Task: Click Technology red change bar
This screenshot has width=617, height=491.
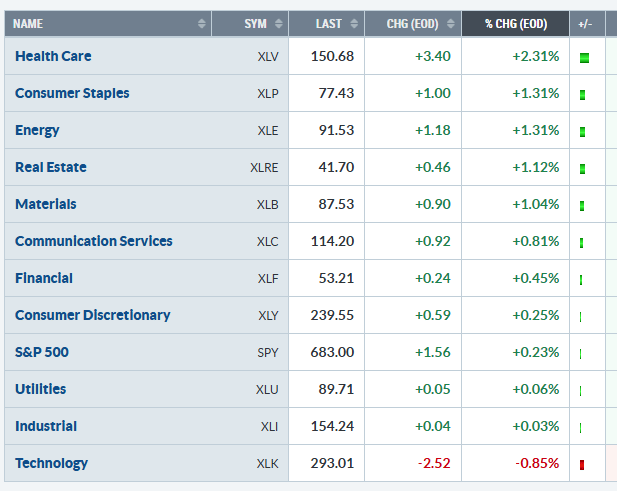Action: (582, 465)
